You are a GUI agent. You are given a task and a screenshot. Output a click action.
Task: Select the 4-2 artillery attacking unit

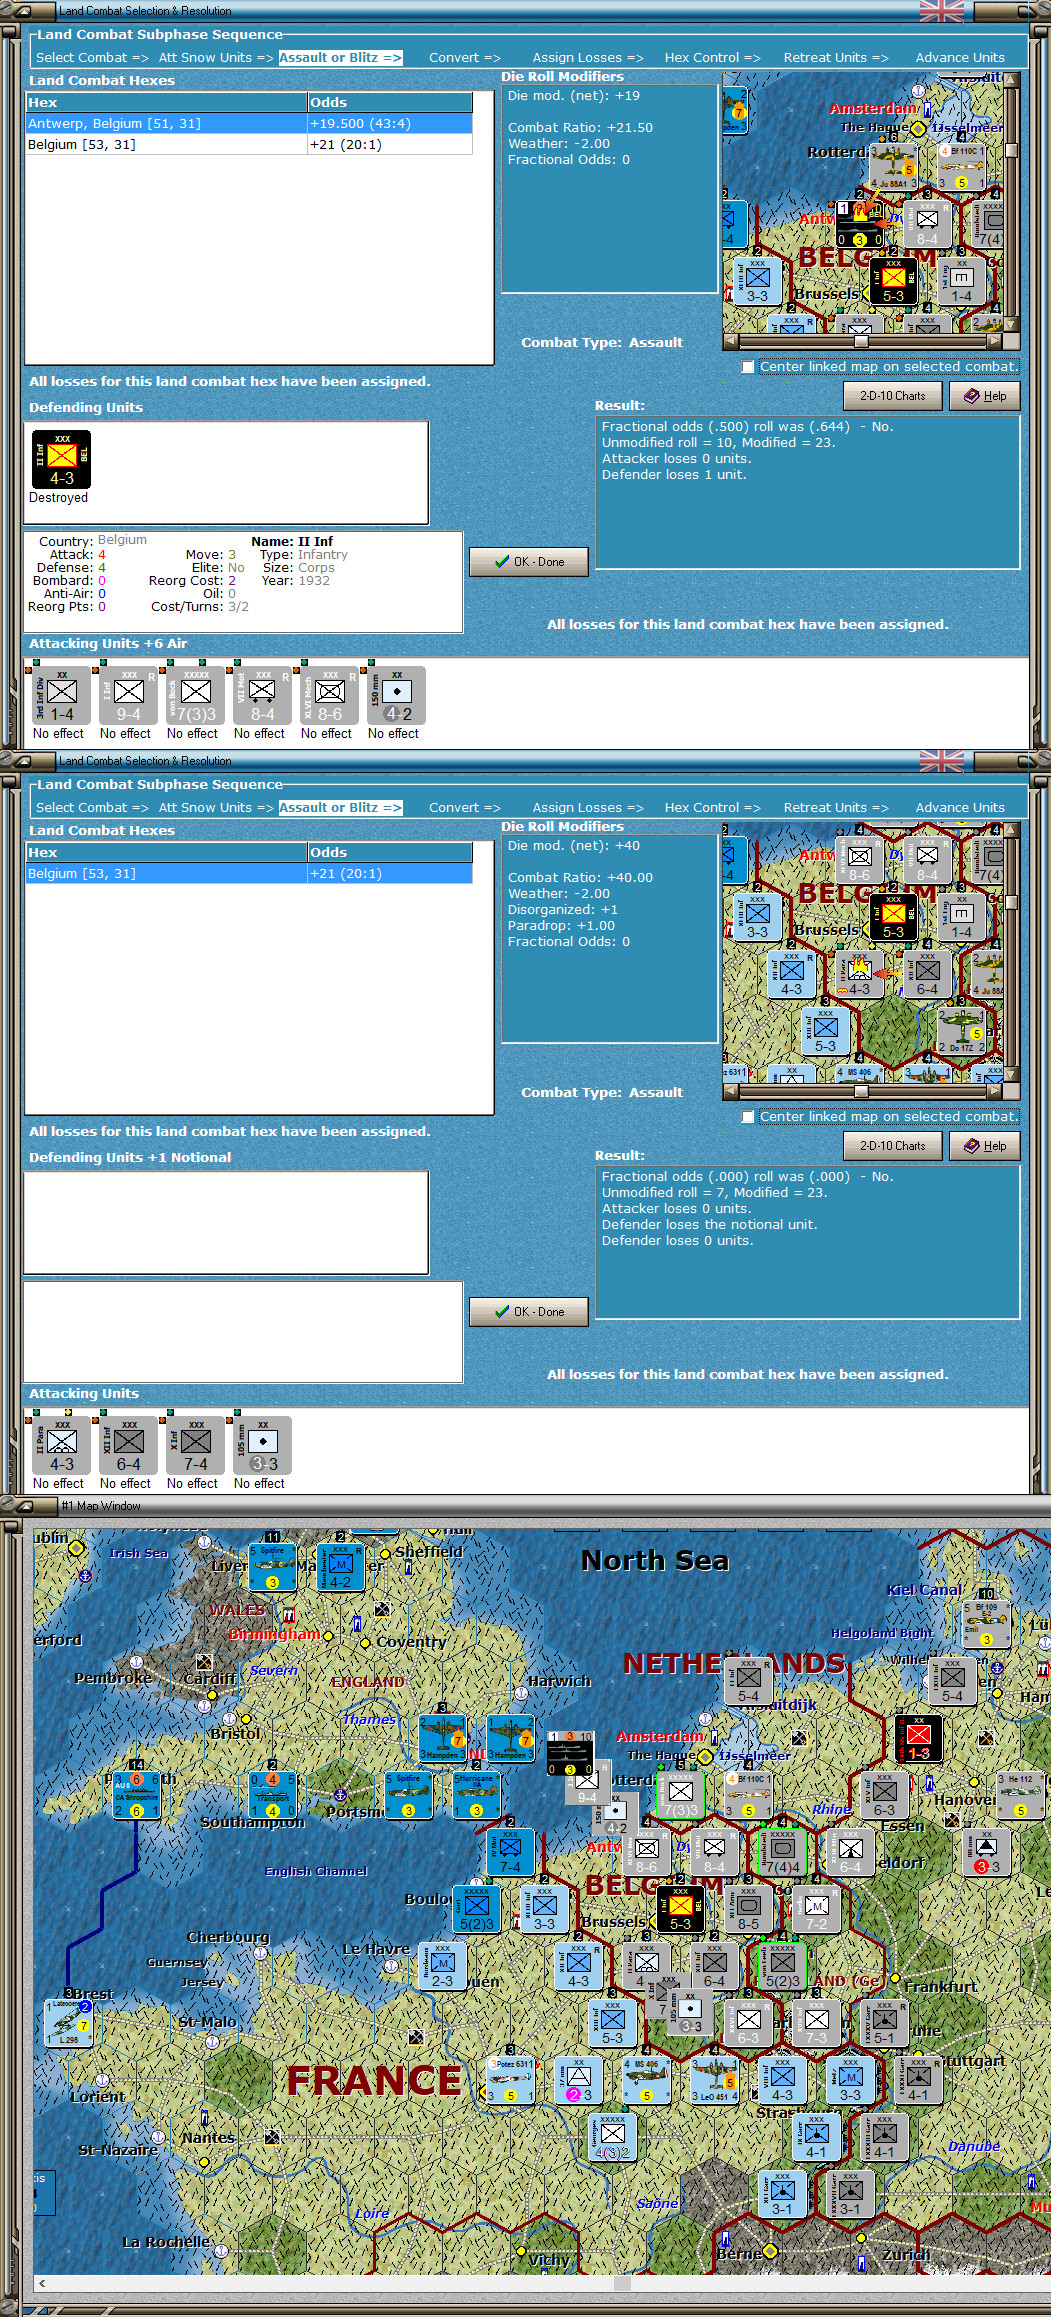(396, 696)
